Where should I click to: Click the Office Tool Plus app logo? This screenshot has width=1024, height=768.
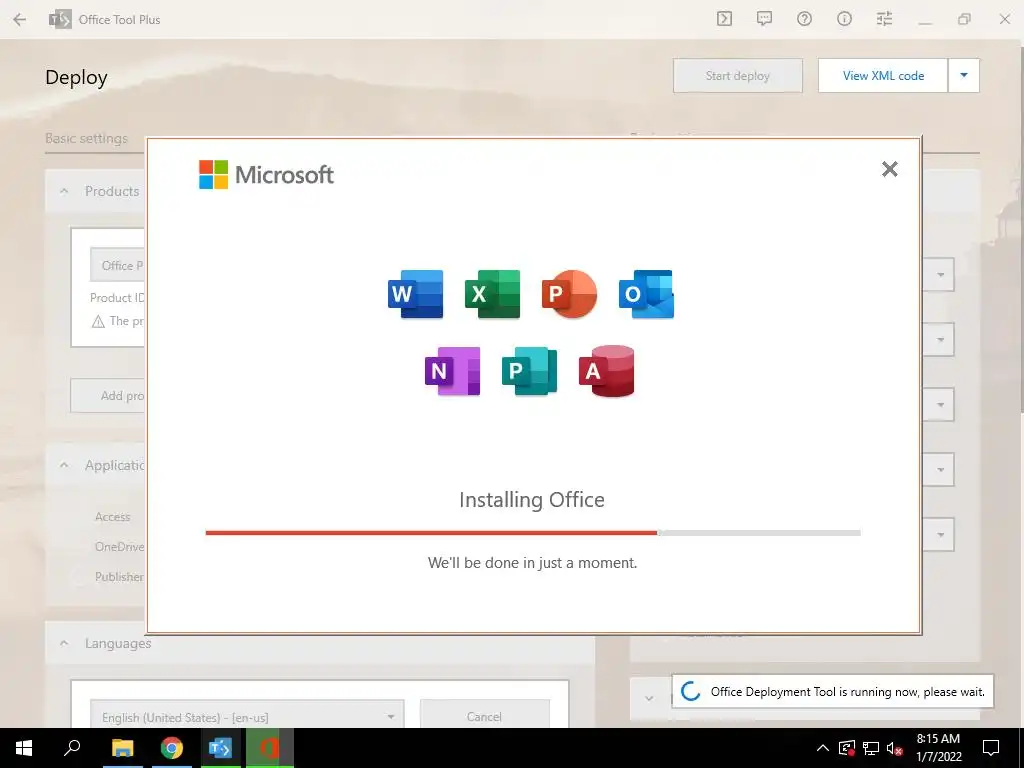pyautogui.click(x=60, y=20)
